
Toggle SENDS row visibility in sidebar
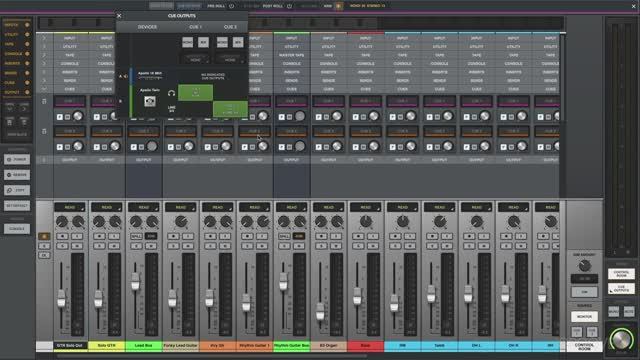coord(27,73)
